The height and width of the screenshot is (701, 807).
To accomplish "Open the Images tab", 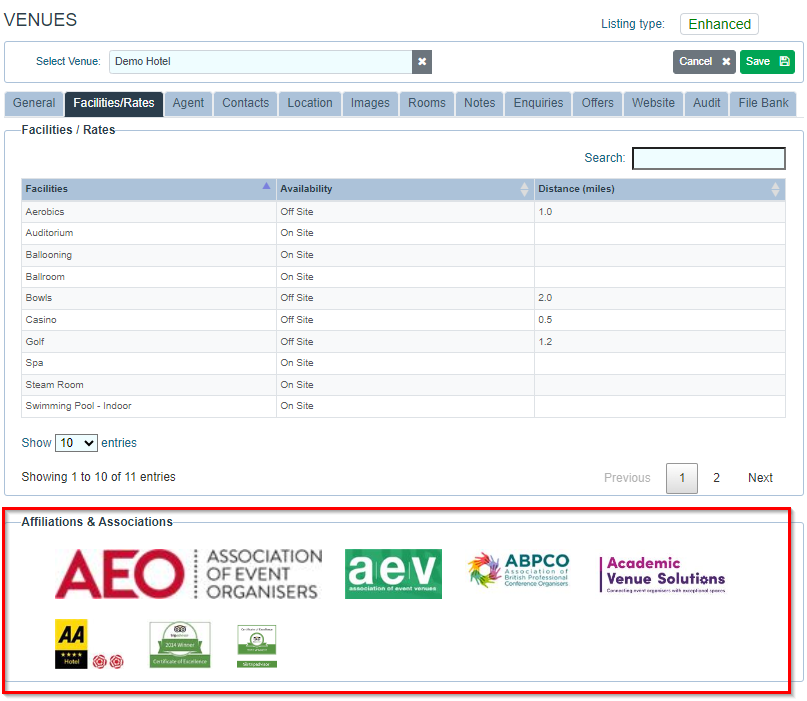I will [370, 103].
